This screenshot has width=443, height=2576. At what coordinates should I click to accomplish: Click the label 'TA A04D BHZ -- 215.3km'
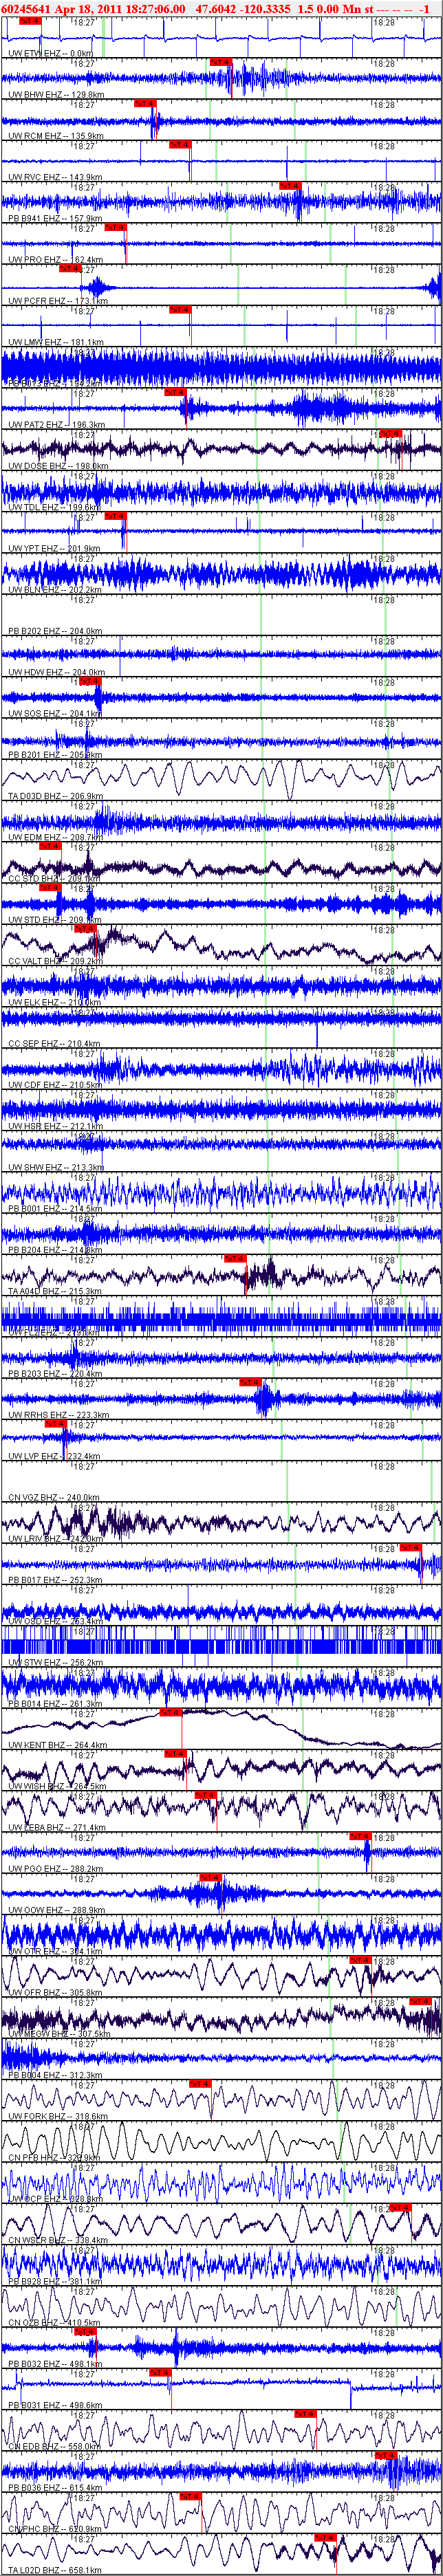pyautogui.click(x=56, y=1291)
